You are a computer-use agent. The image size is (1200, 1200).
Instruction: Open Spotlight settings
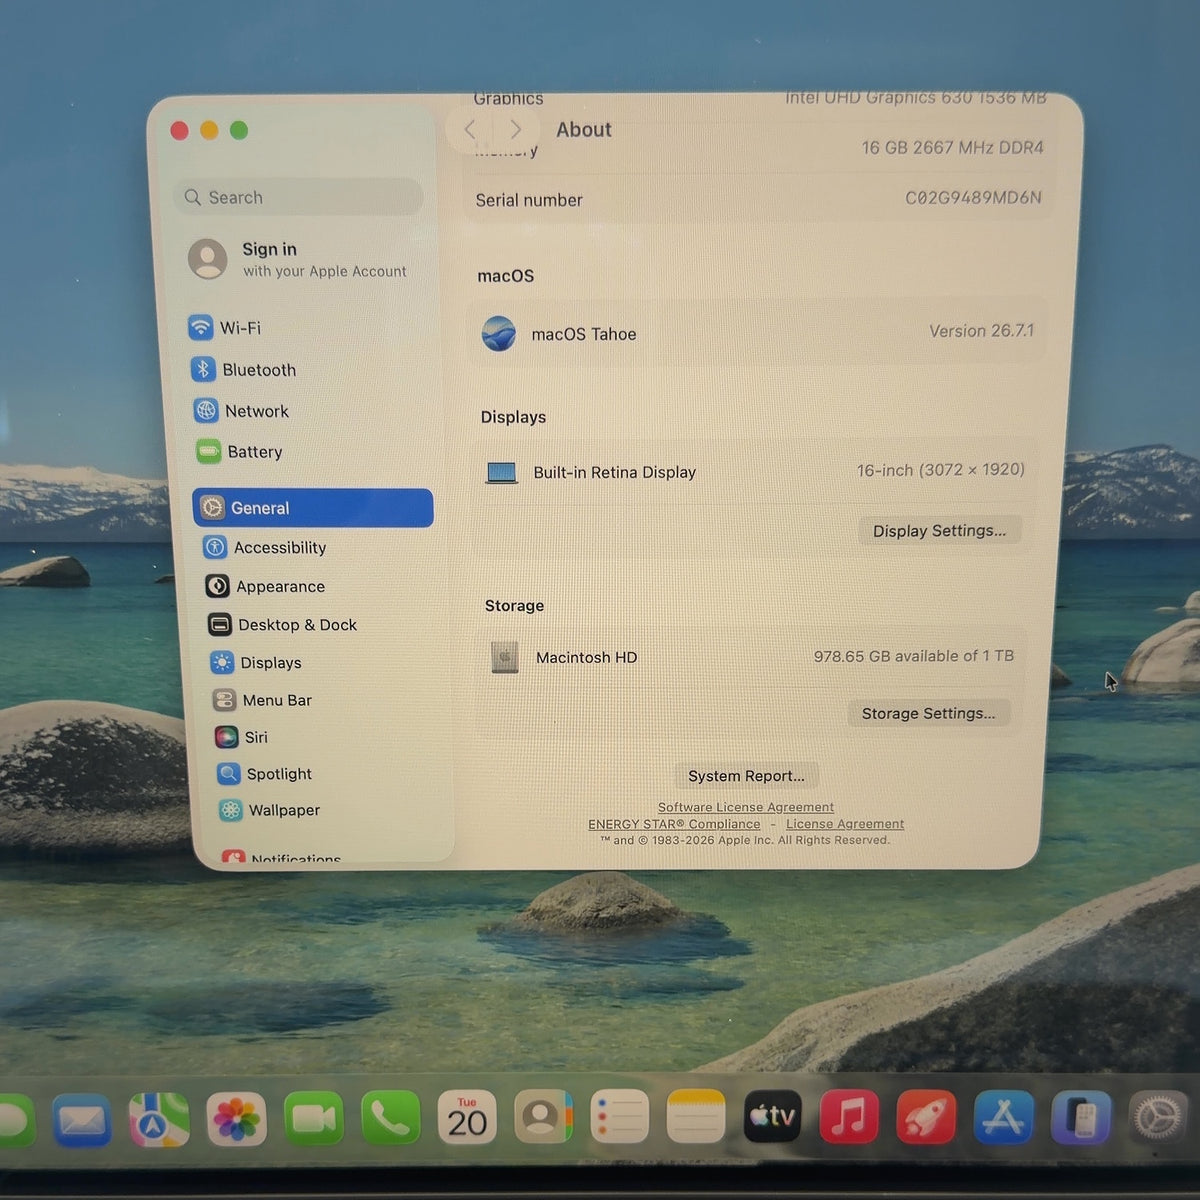265,773
